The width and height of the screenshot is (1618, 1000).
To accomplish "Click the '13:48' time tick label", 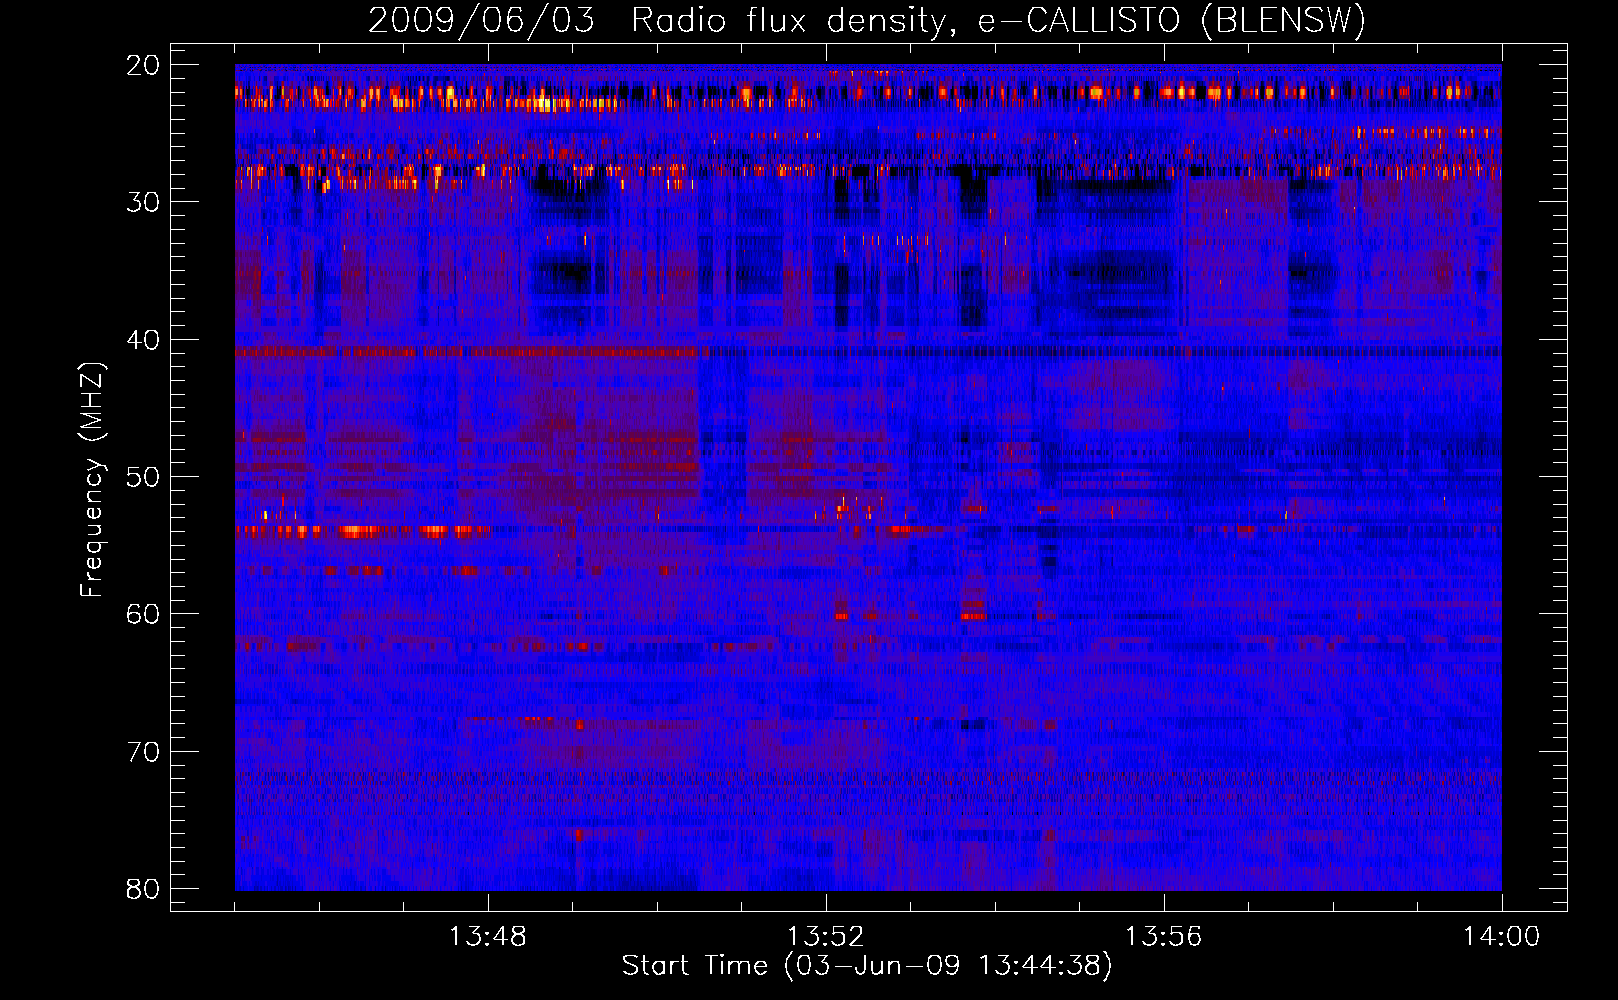I will tap(487, 936).
